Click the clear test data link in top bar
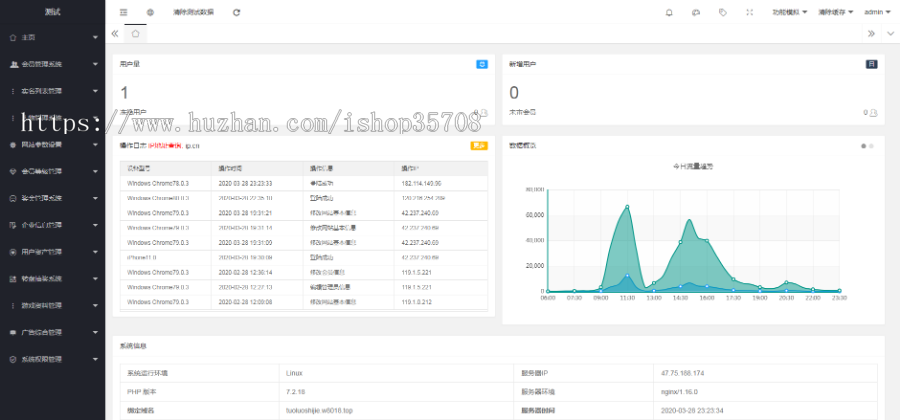Screen dimensions: 900x420 [x=193, y=12]
